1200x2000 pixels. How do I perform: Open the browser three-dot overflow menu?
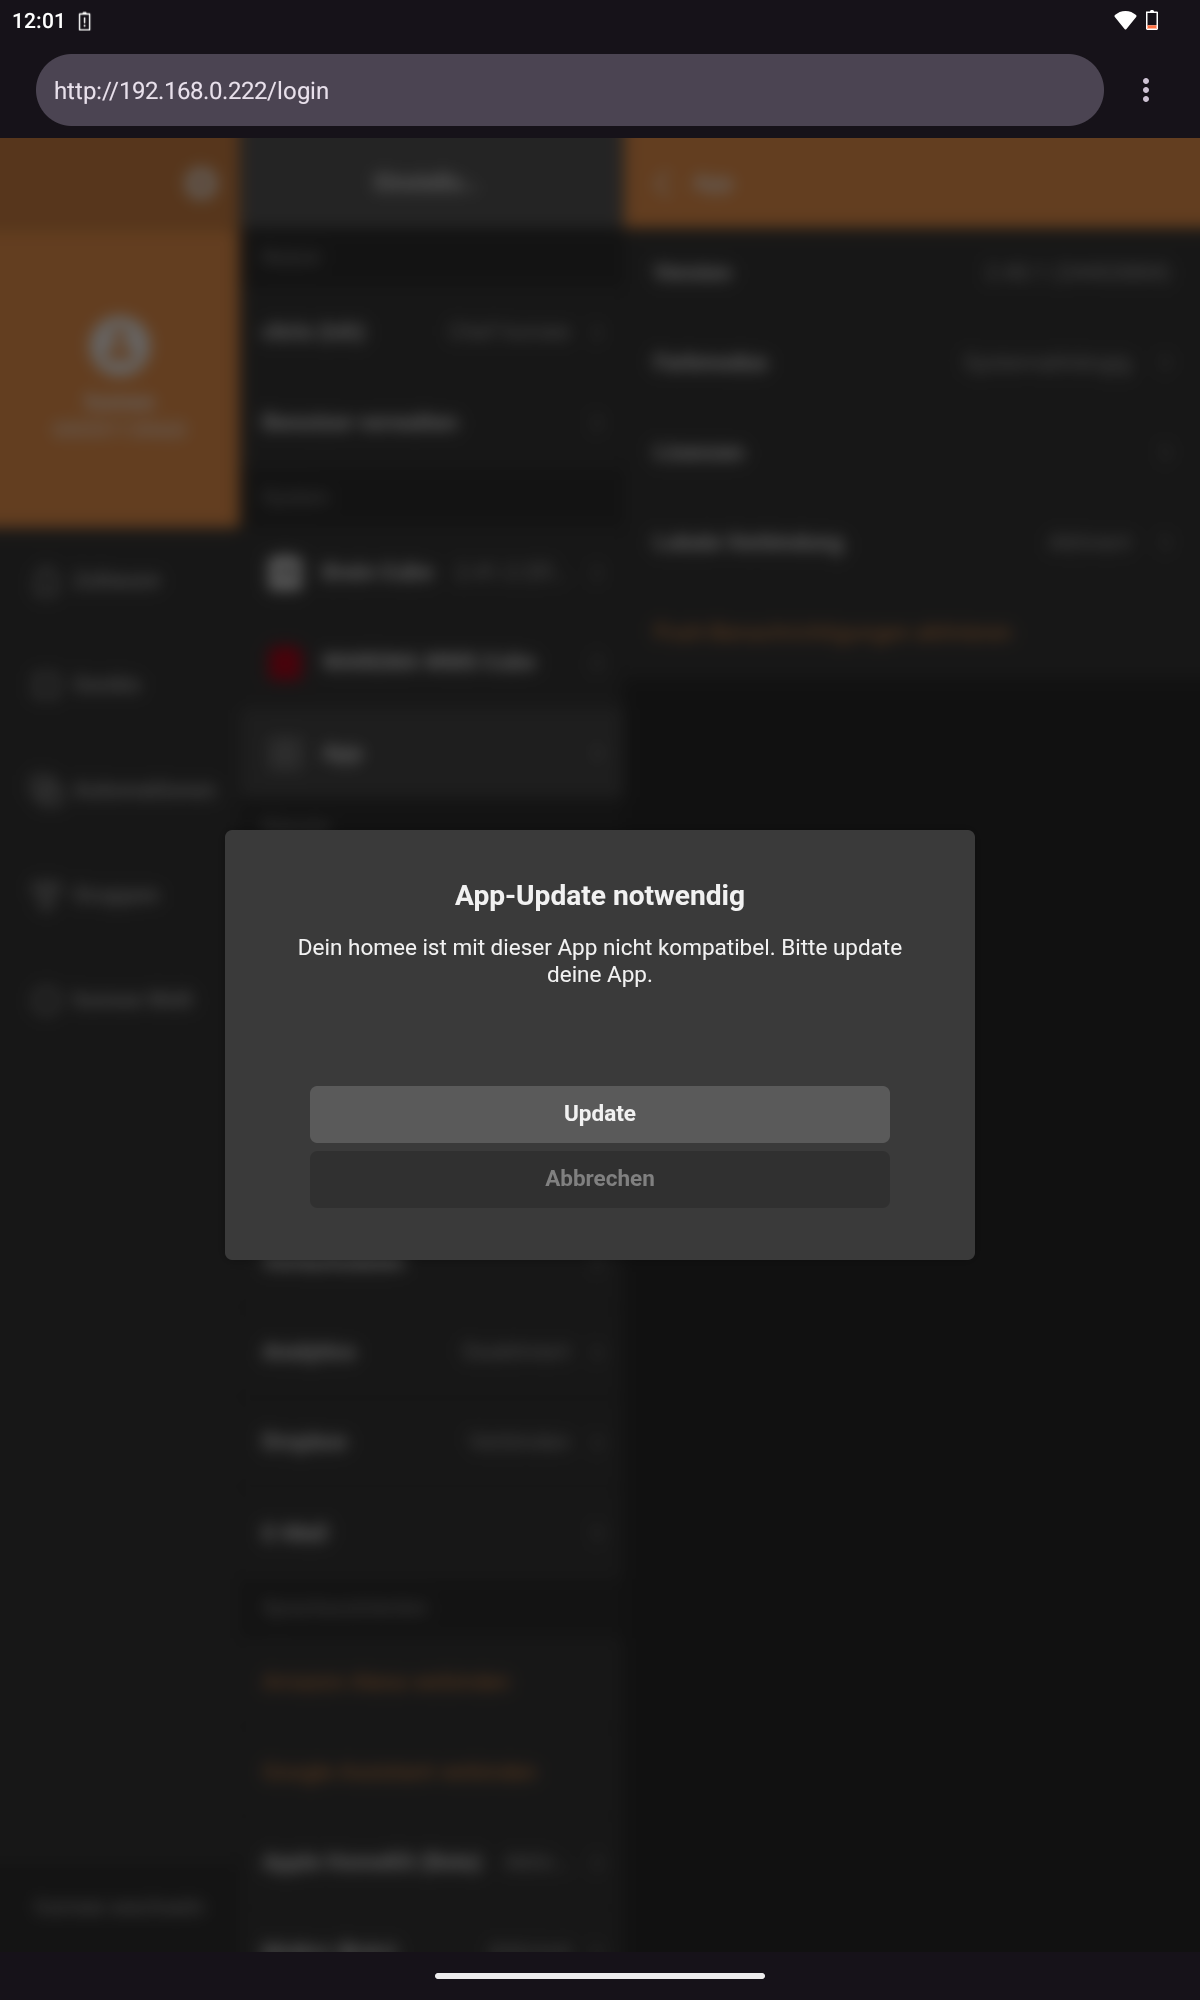(1145, 90)
